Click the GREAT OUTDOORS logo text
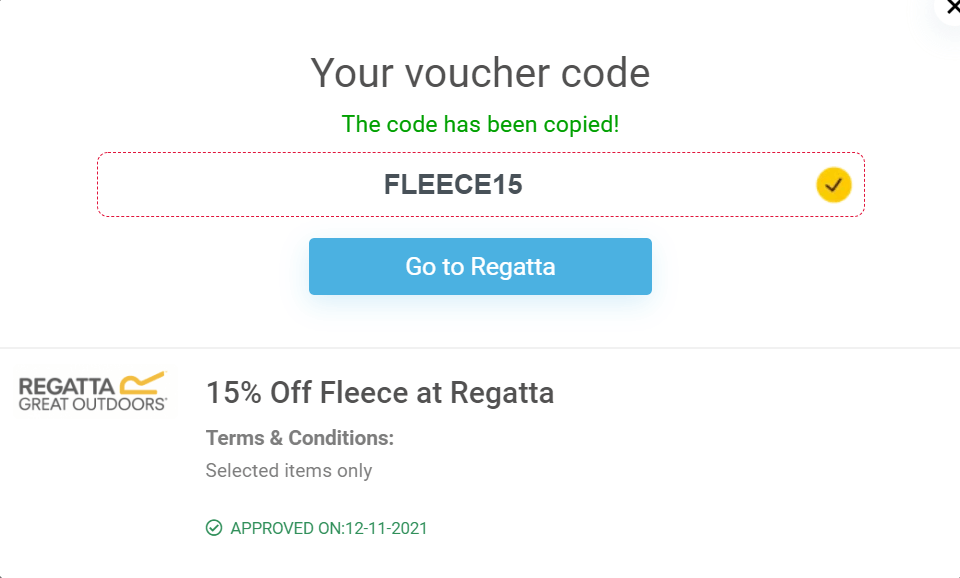960x578 pixels. pyautogui.click(x=92, y=404)
